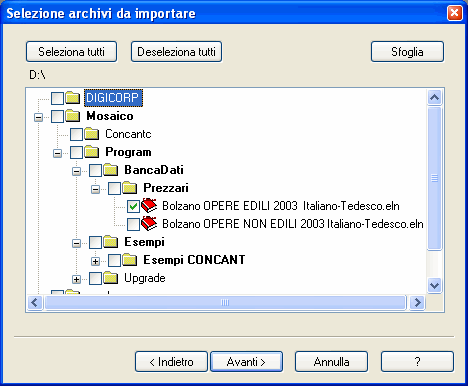The height and width of the screenshot is (386, 468).
Task: Click the Esempi folder icon
Action: coord(110,242)
